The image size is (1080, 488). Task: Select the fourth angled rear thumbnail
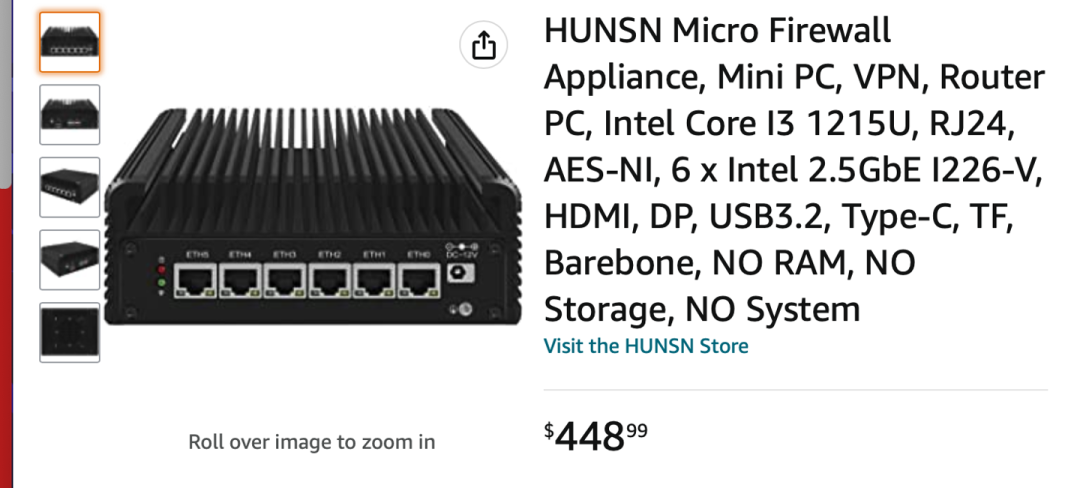pyautogui.click(x=70, y=259)
